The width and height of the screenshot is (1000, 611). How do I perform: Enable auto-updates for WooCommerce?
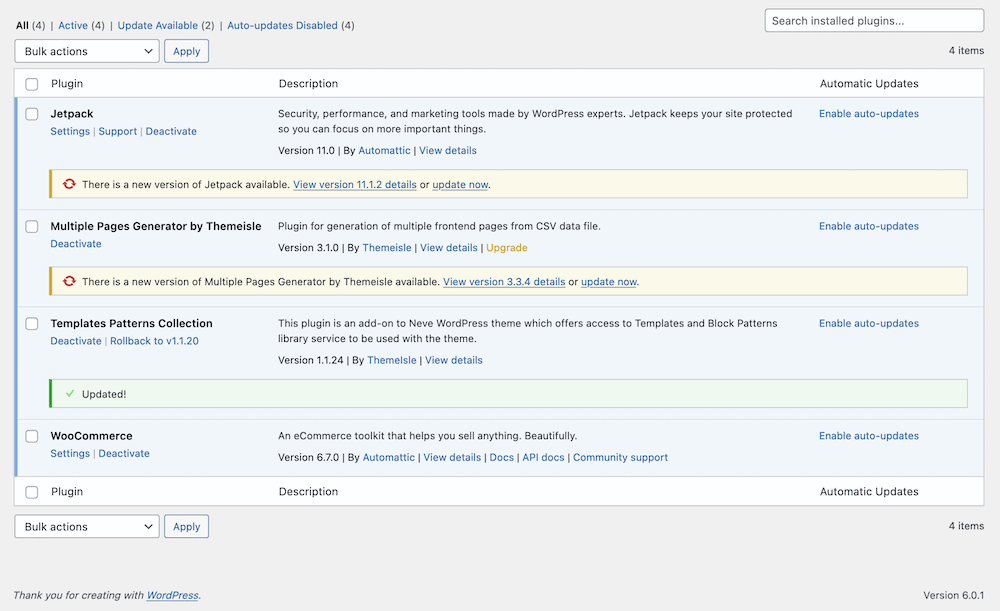click(868, 435)
